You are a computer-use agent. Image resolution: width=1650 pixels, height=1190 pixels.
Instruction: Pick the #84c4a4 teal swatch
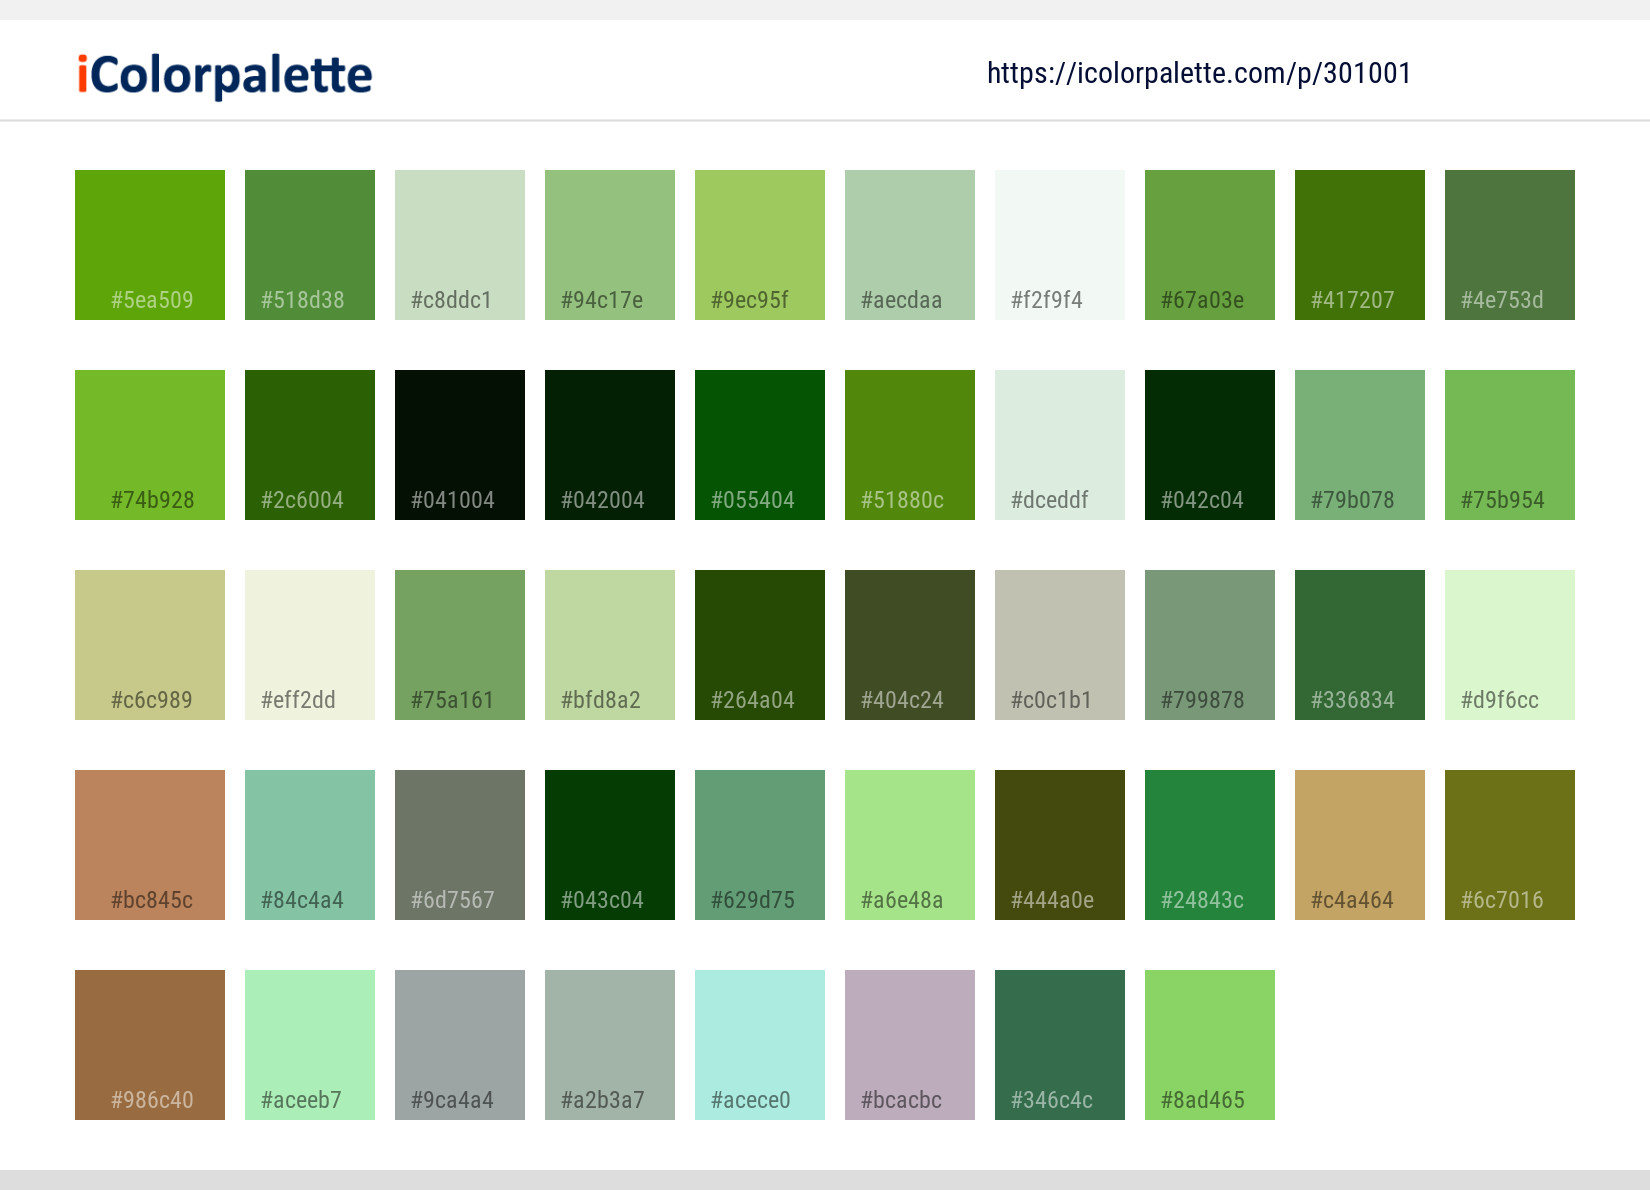pos(309,844)
